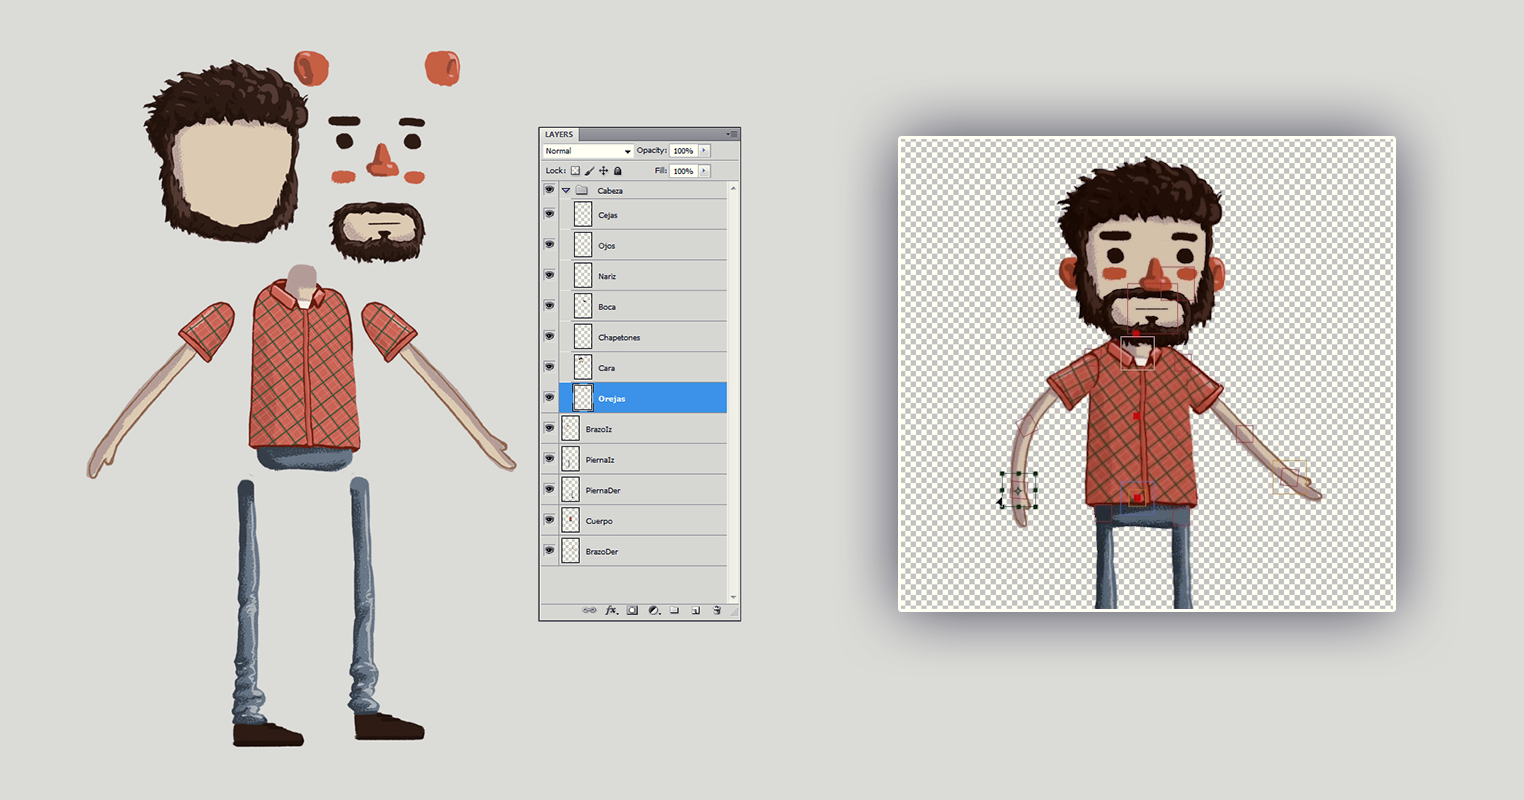
Task: Hide the Cejas layer
Action: (x=548, y=214)
